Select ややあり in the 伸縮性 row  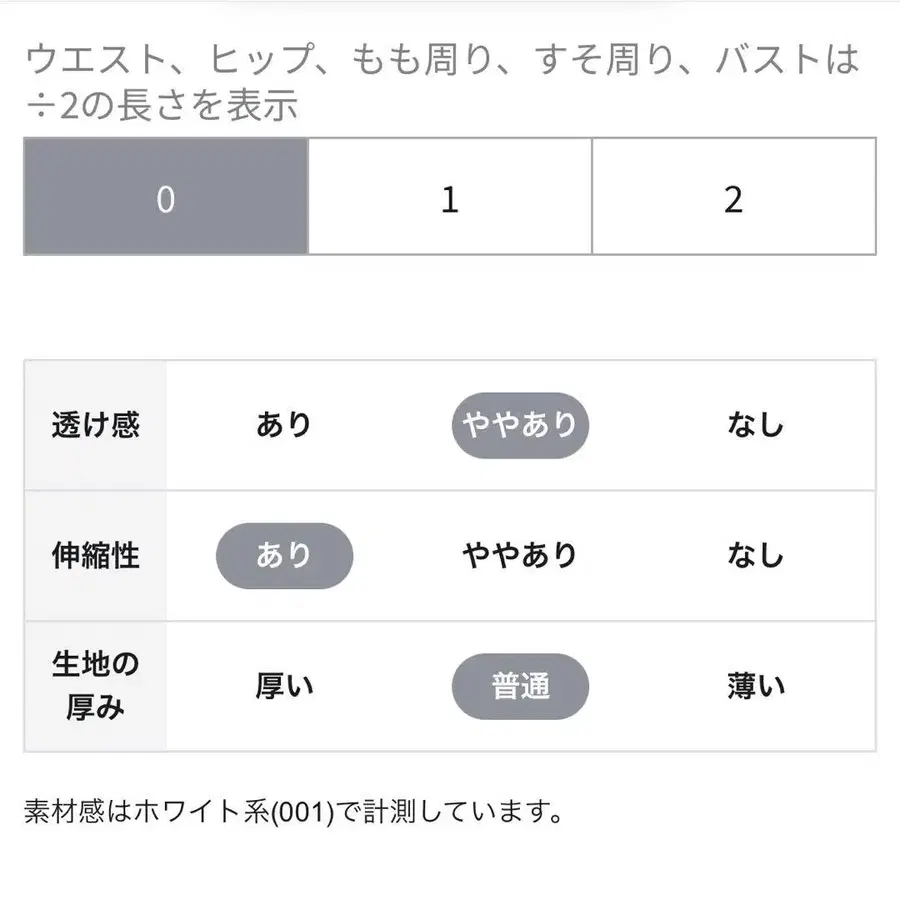(520, 554)
